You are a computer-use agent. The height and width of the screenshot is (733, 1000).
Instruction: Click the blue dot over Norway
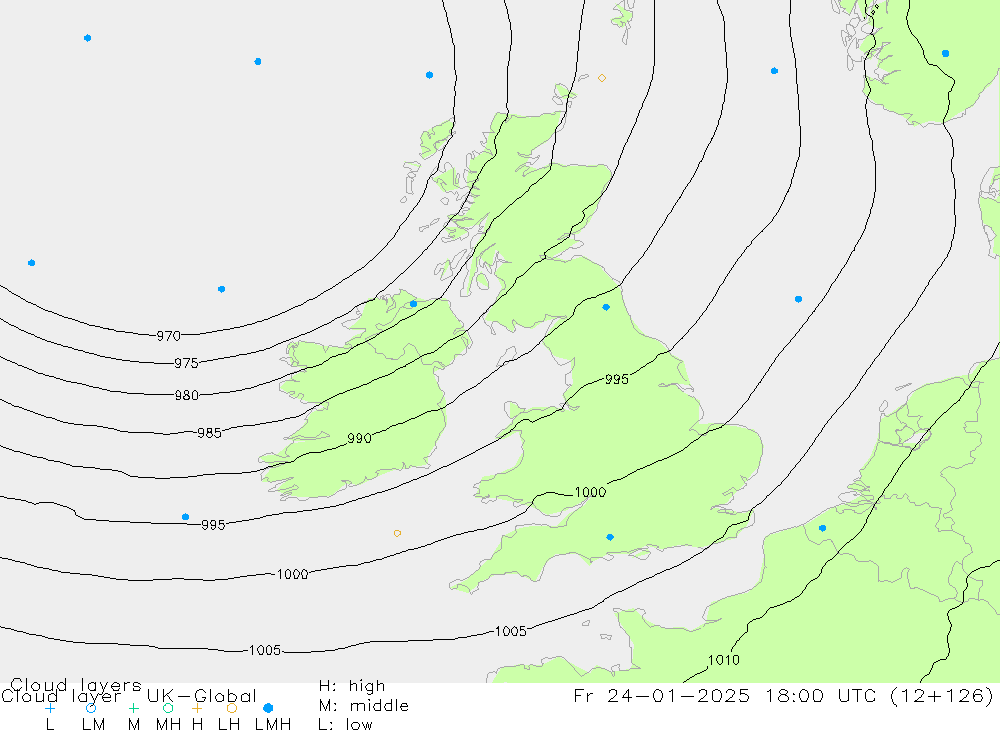(x=945, y=54)
